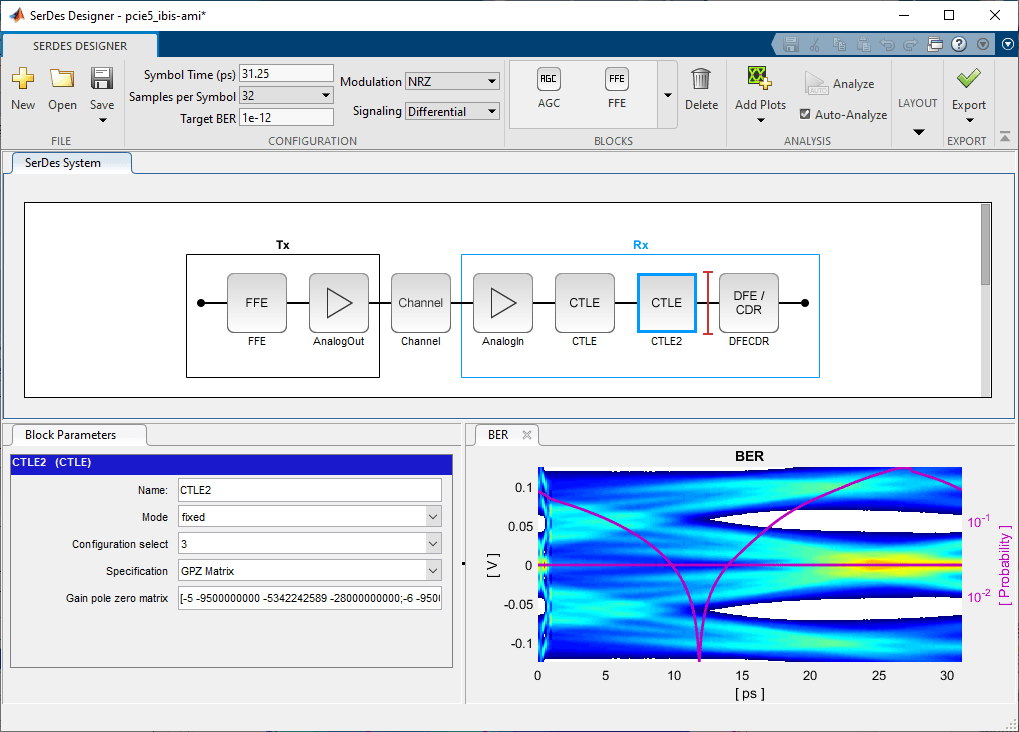Collapse the toolstrip with the arrow
Image resolution: width=1019 pixels, height=732 pixels.
1005,137
